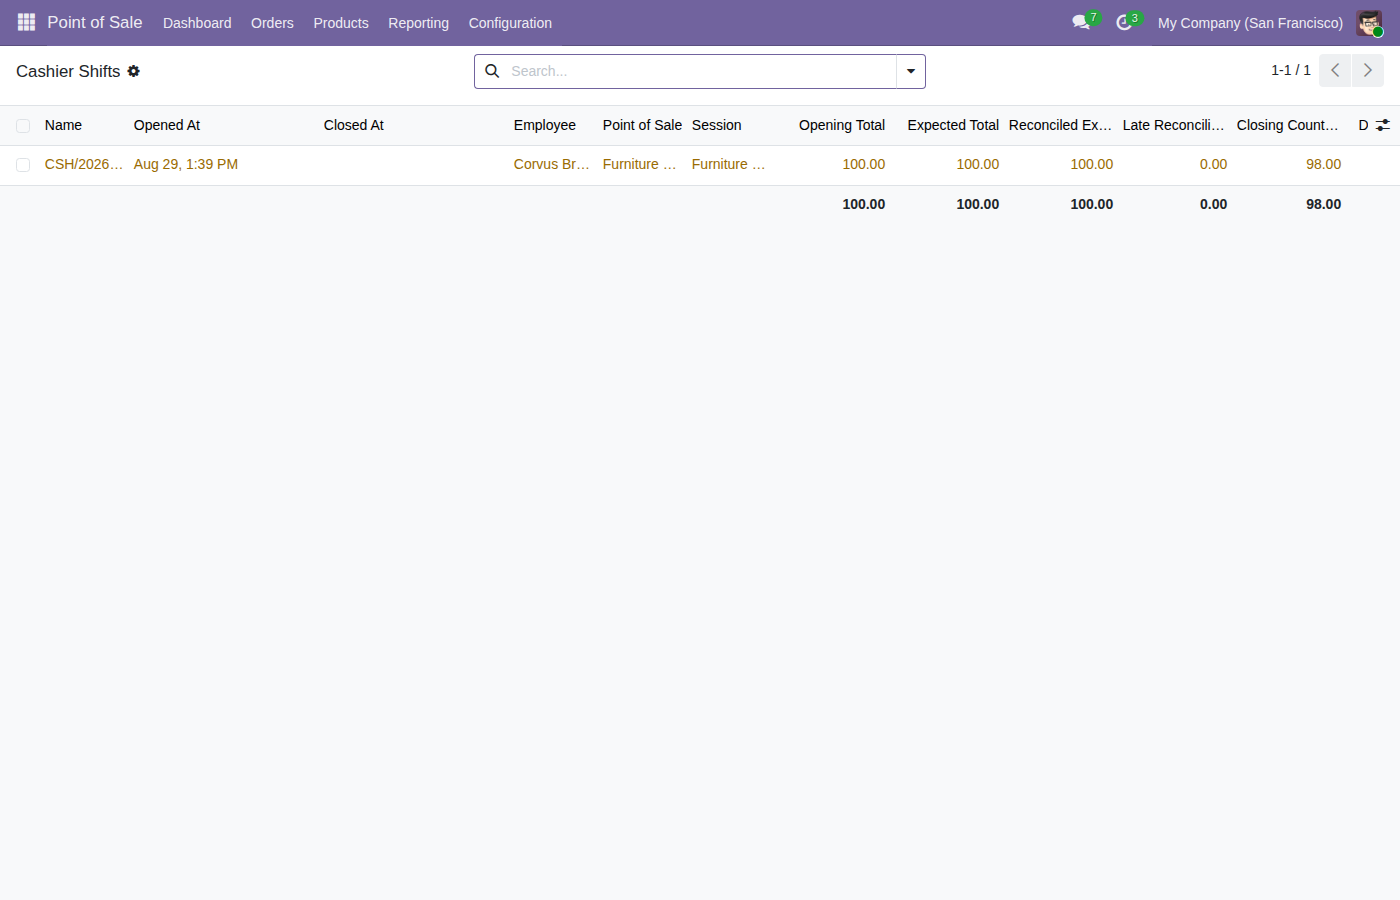Open the Orders menu
The width and height of the screenshot is (1400, 900).
coord(272,22)
